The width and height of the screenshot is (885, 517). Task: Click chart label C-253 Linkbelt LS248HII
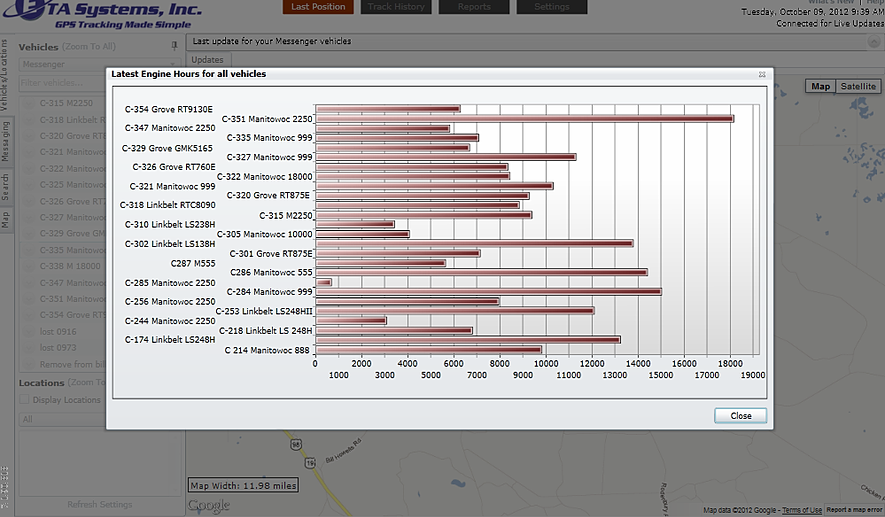[264, 311]
